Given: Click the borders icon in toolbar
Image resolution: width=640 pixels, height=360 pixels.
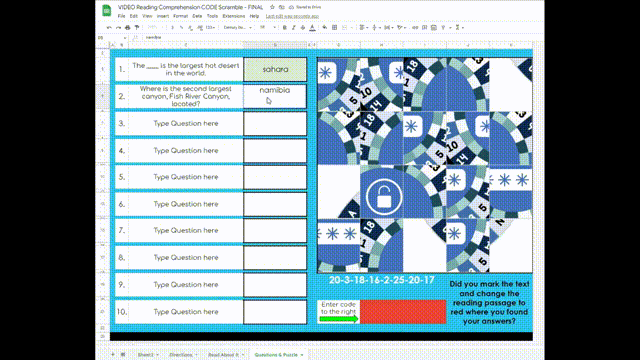Looking at the screenshot, I should click(x=334, y=28).
